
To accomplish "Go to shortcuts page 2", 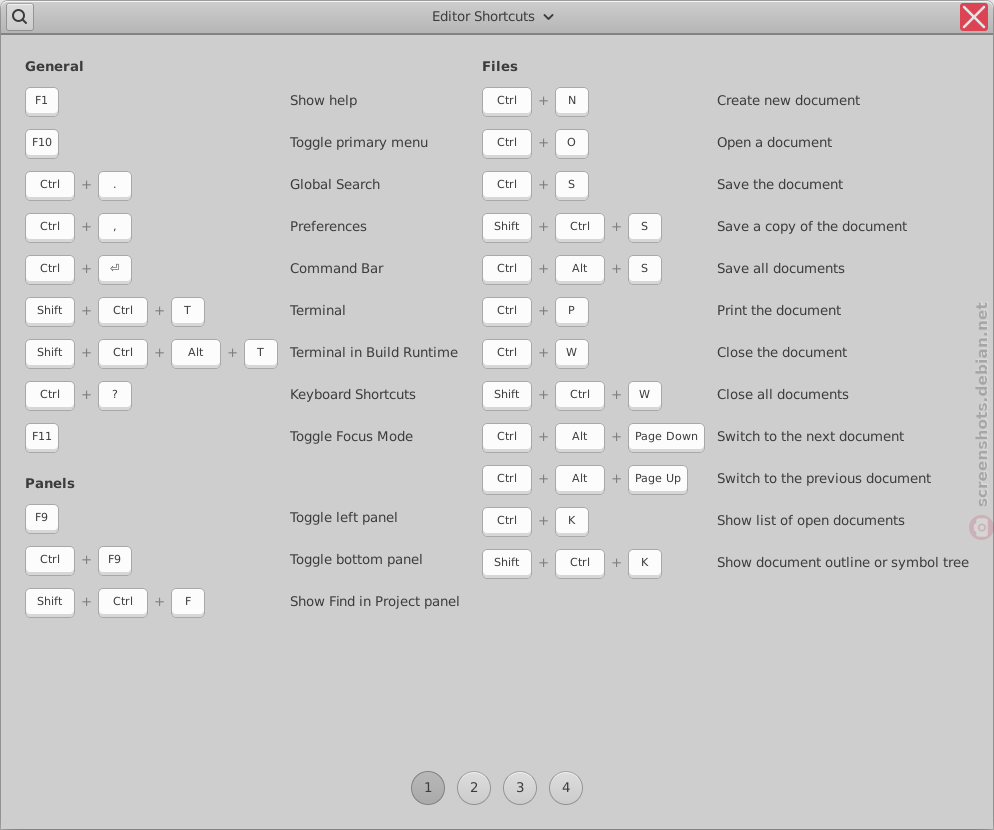I will click(474, 788).
